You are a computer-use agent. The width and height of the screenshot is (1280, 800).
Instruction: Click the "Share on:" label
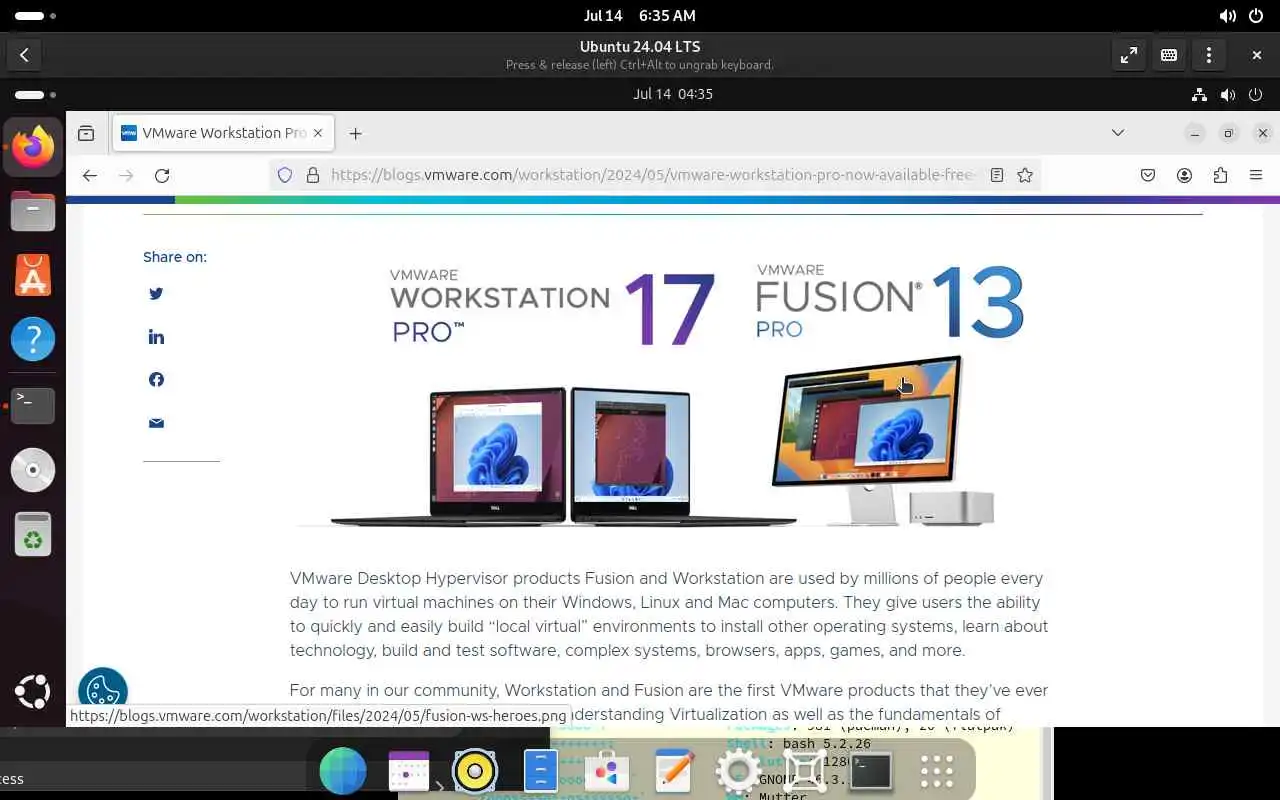pos(175,257)
